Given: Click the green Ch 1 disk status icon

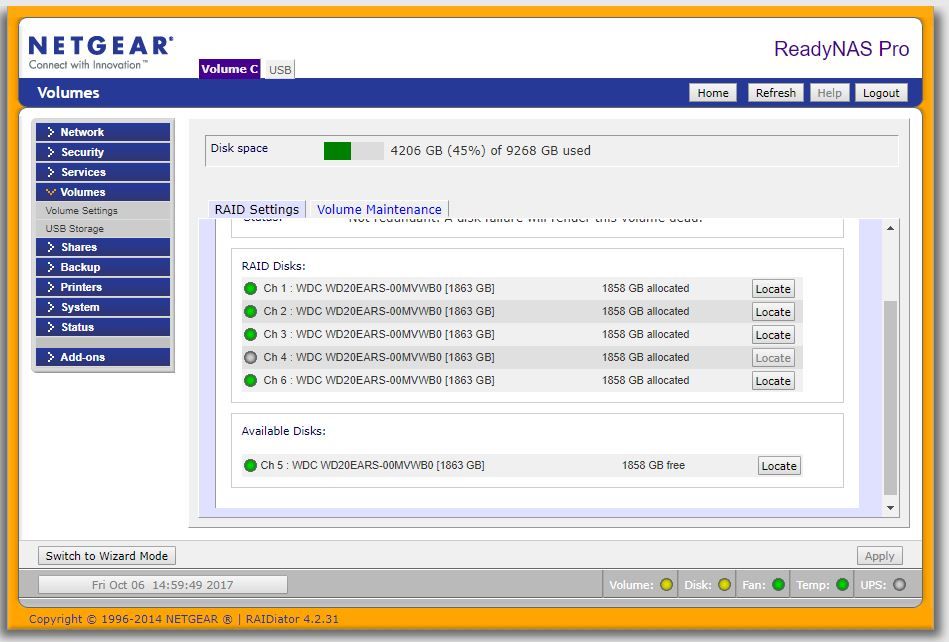Looking at the screenshot, I should (251, 289).
